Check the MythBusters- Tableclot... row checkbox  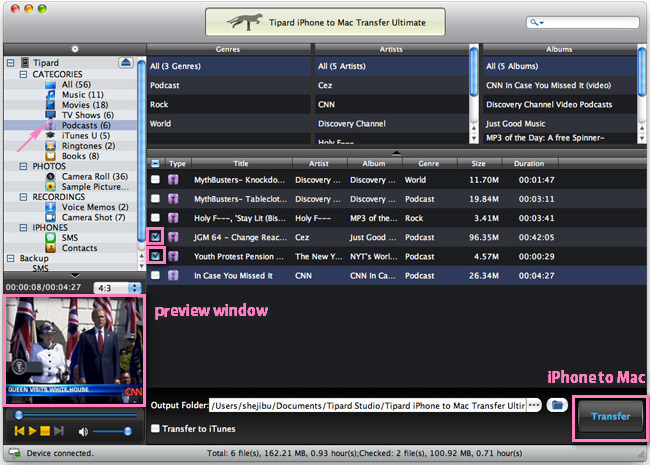coord(155,199)
